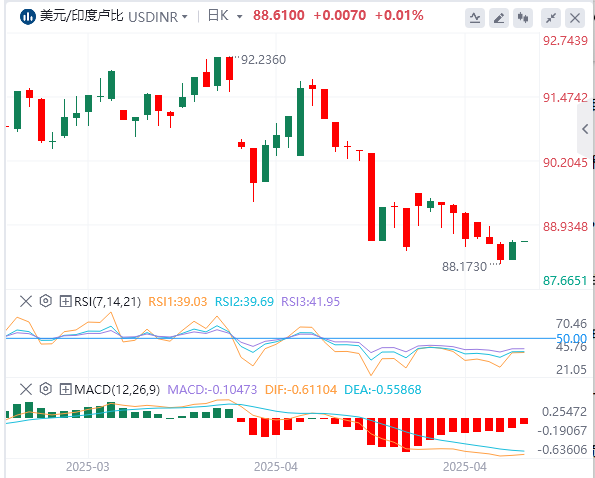Click the 90.2045 price axis label
This screenshot has height=478, width=595.
565,163
